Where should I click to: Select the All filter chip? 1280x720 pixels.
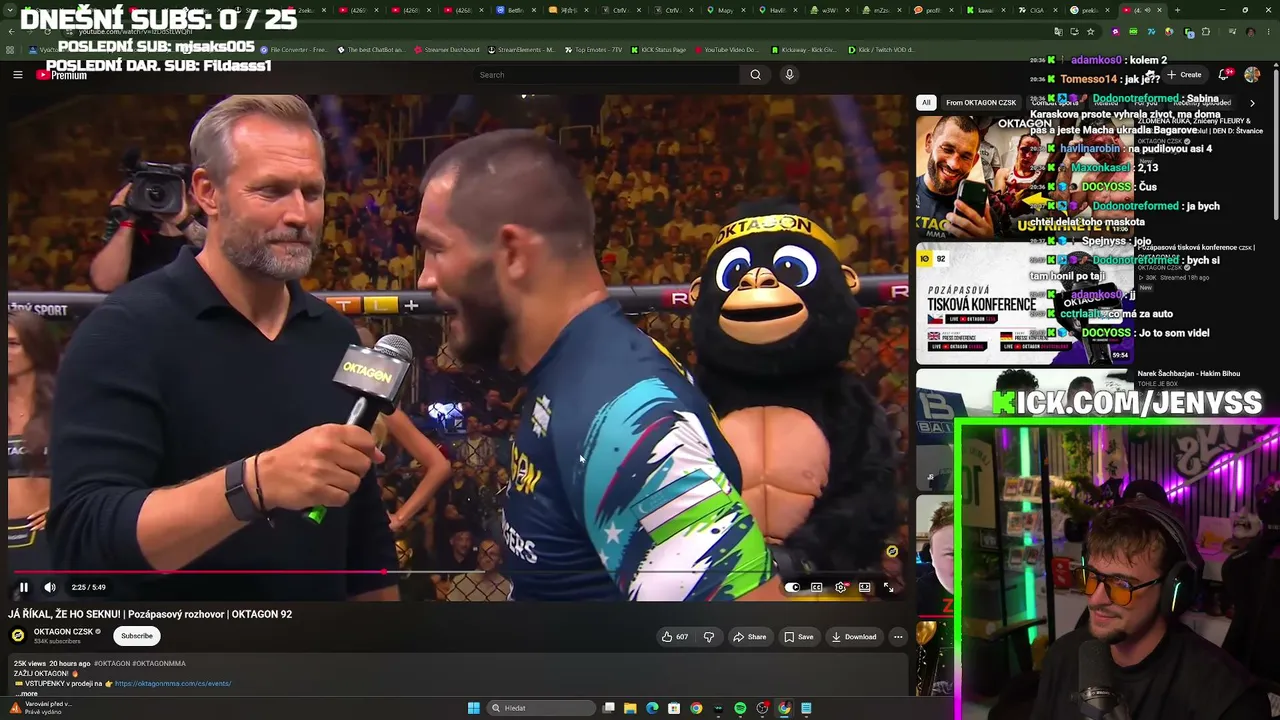[926, 102]
